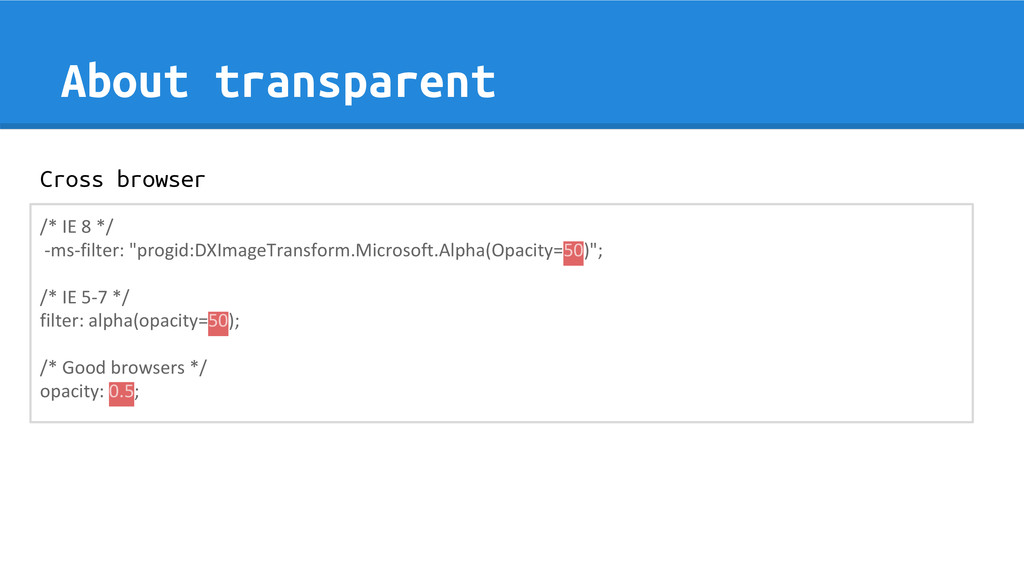Click the 'alpha(opacity=' function text

[148, 321]
